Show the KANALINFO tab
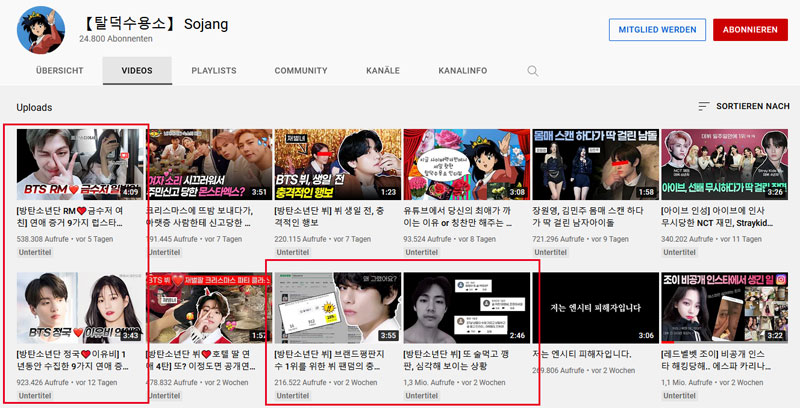 click(x=463, y=71)
